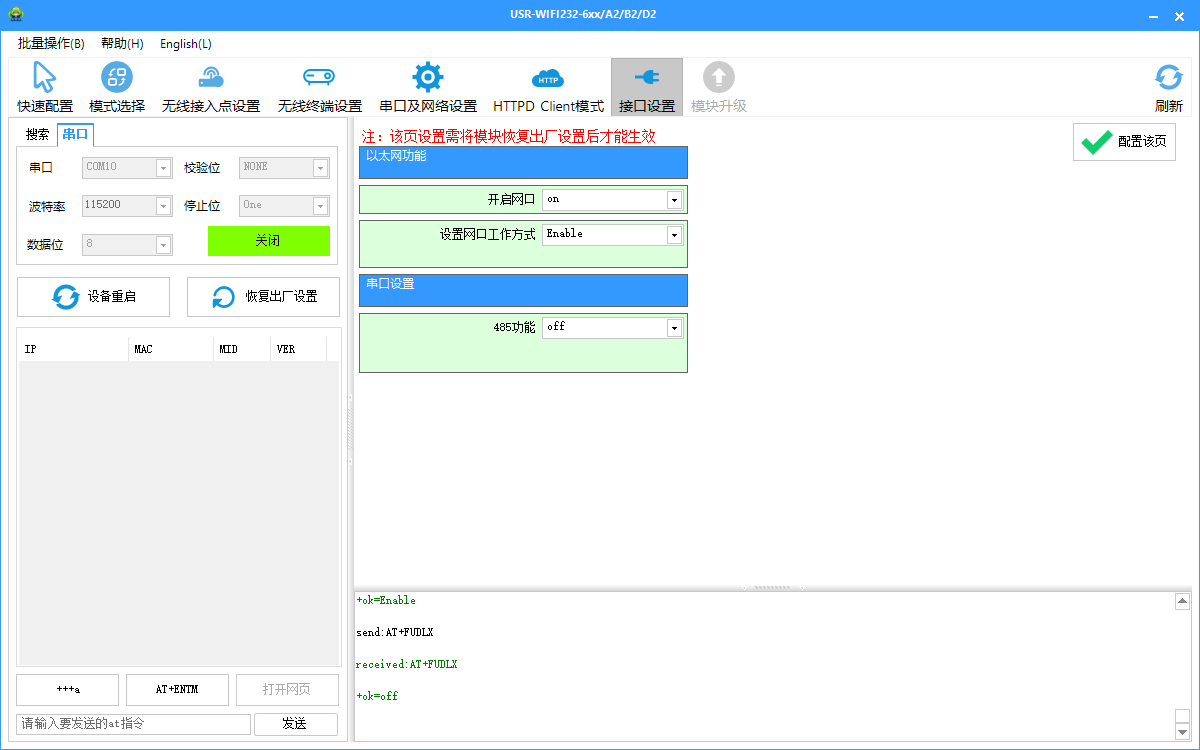Click the MAC column header
1200x750 pixels.
tap(172, 350)
